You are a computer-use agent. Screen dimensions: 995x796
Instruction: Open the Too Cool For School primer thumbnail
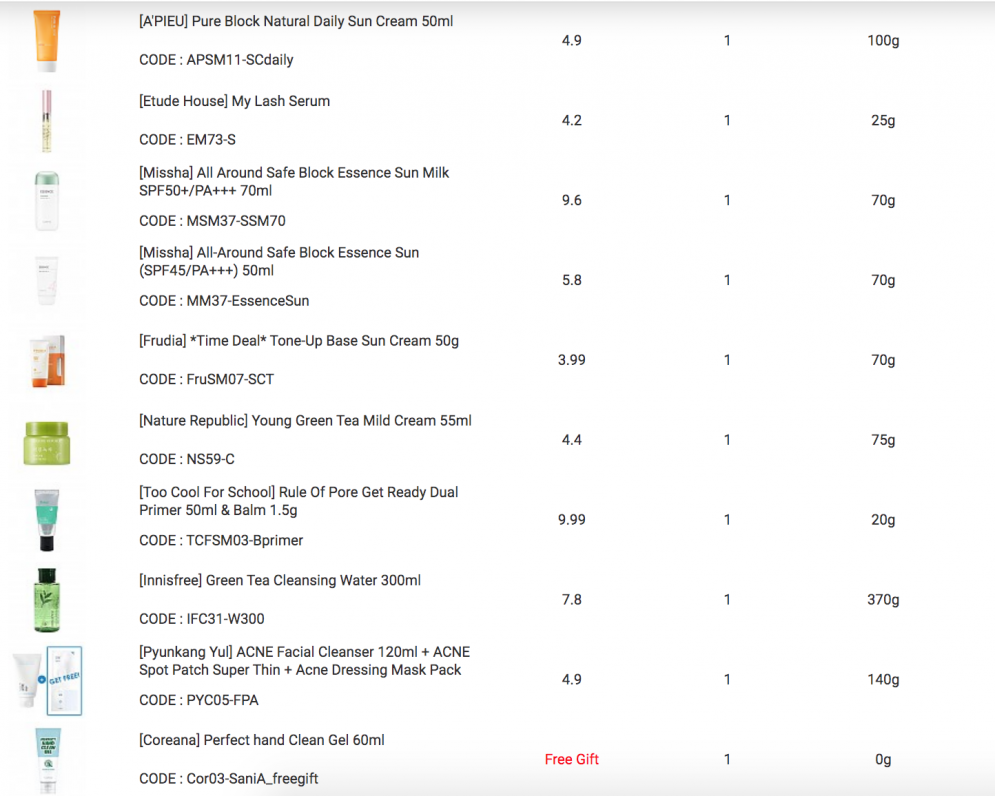tap(47, 520)
